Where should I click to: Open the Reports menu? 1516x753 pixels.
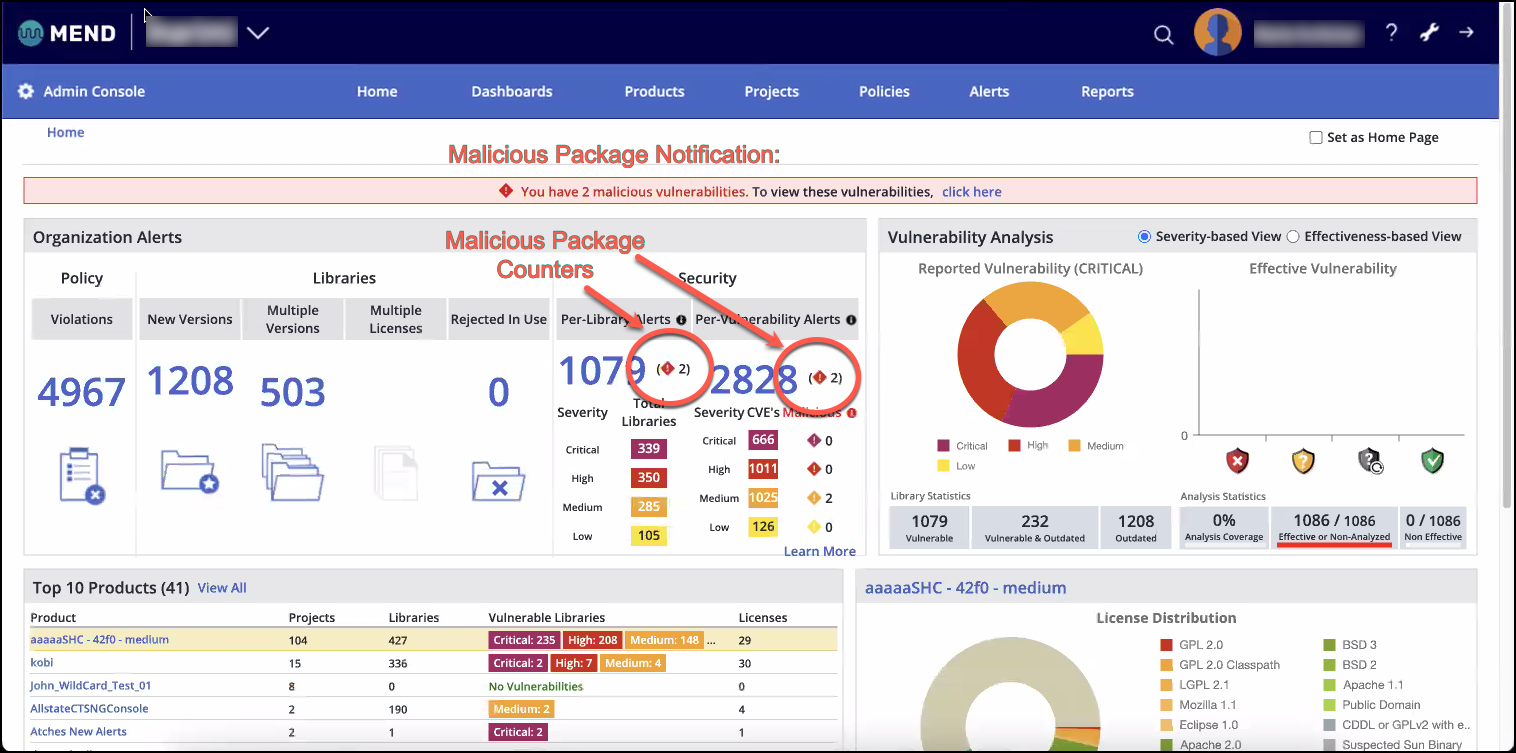pyautogui.click(x=1107, y=91)
